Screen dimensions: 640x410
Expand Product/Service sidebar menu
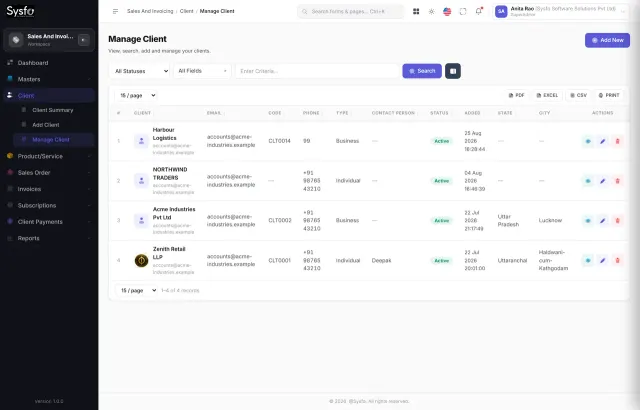click(49, 156)
